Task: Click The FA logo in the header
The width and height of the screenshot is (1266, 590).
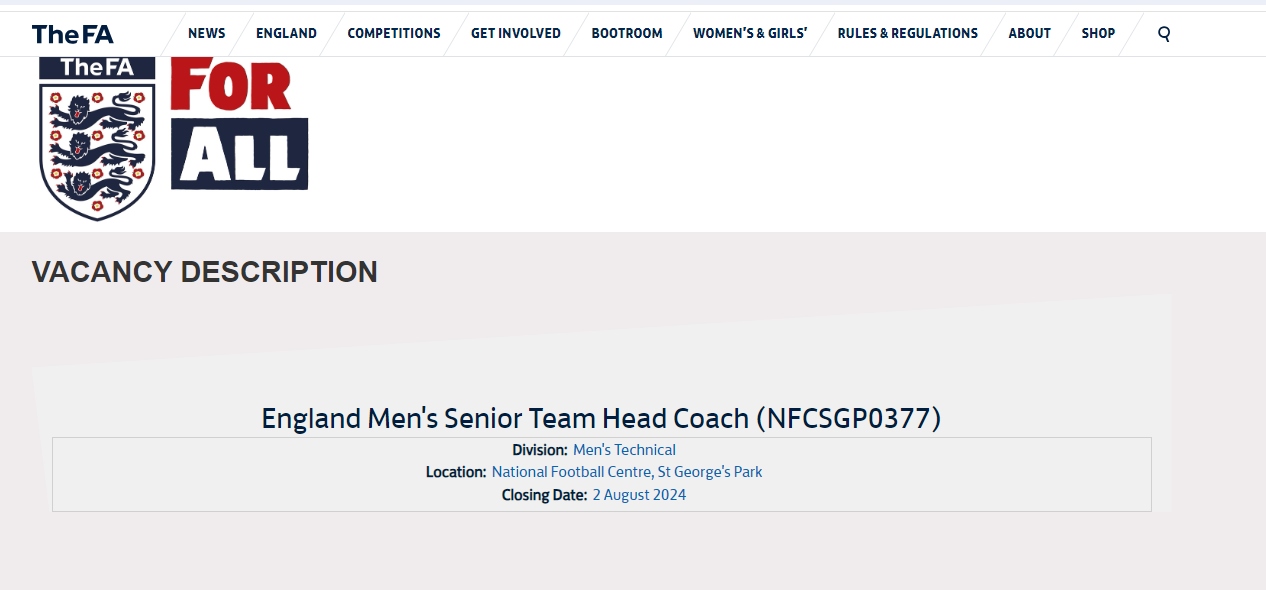Action: (x=72, y=34)
